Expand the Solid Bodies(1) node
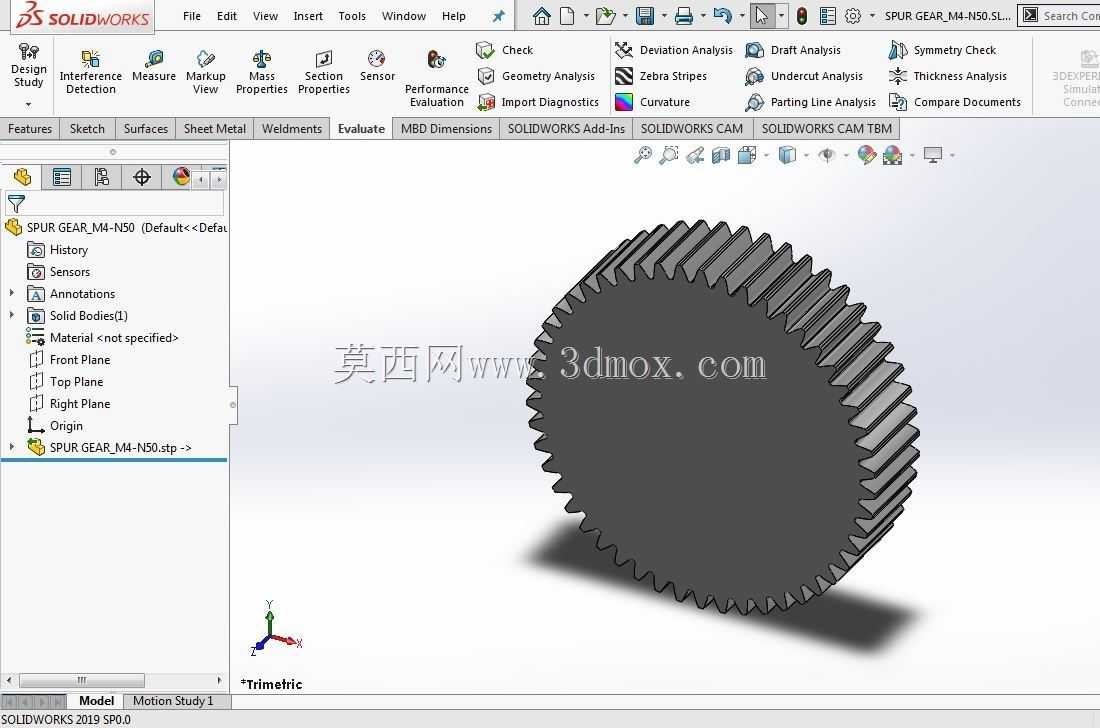This screenshot has height=728, width=1100. tap(12, 315)
